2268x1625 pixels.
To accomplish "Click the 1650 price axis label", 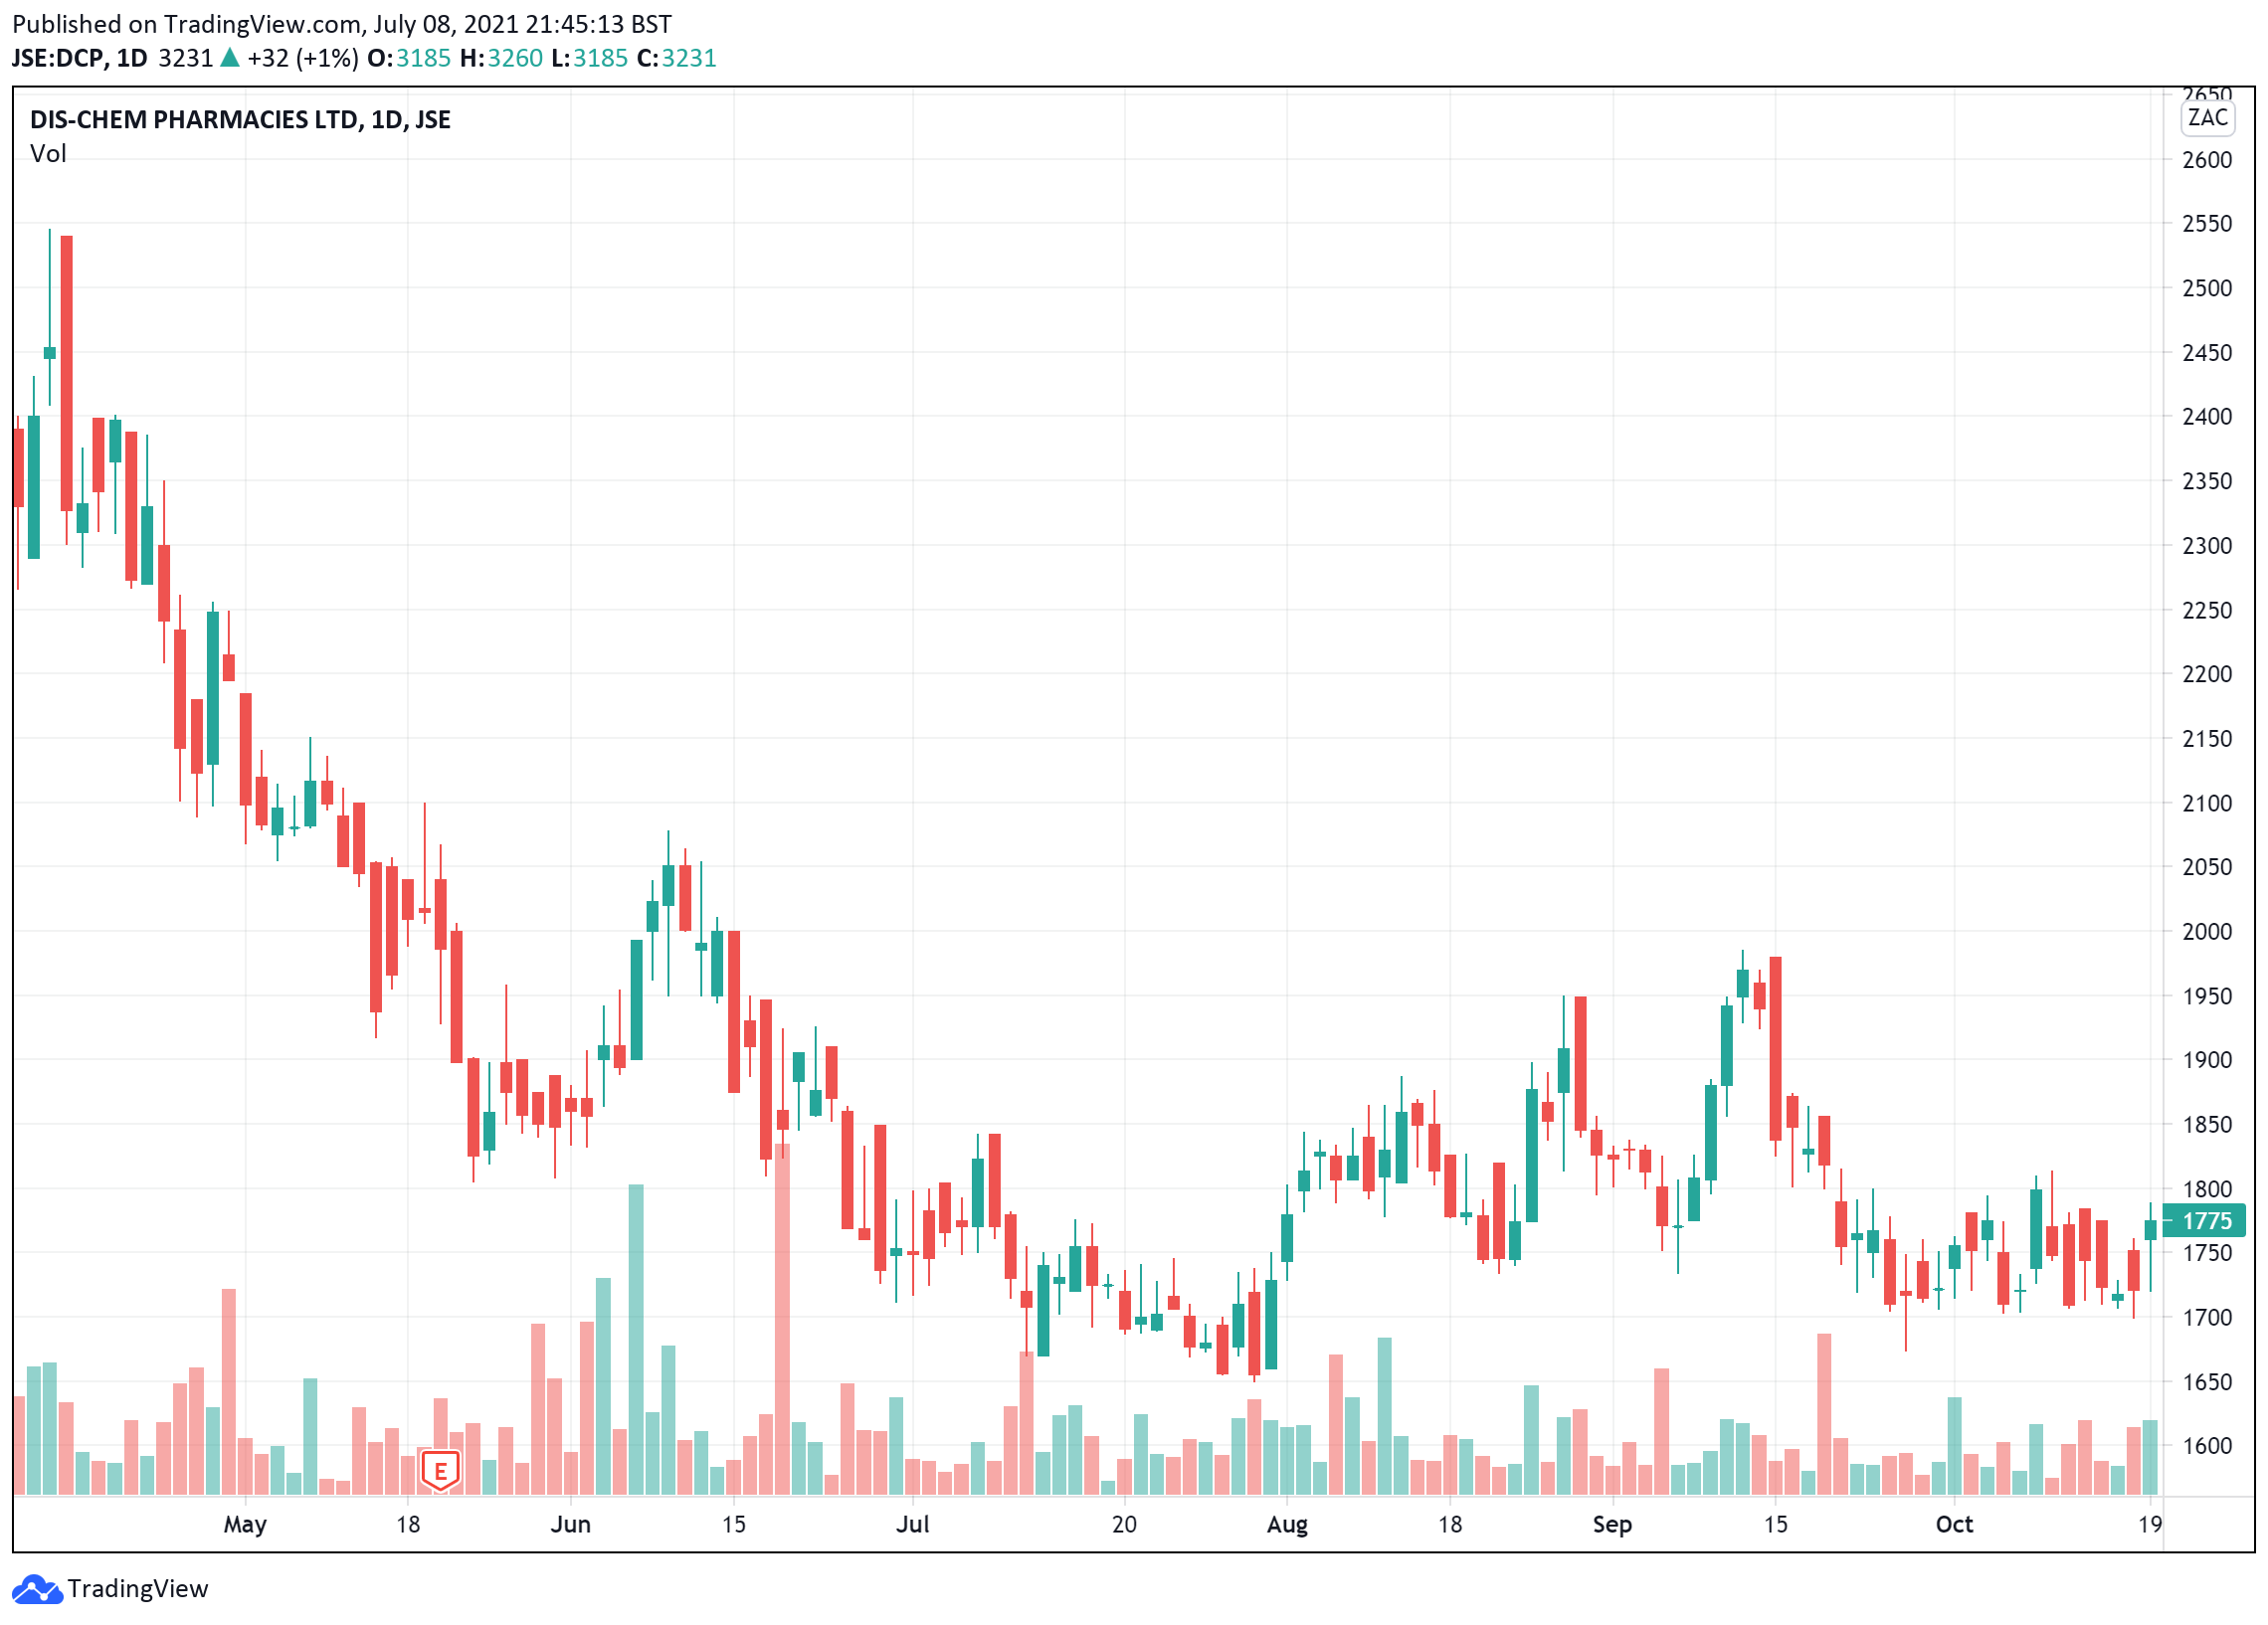I will pos(2207,1382).
